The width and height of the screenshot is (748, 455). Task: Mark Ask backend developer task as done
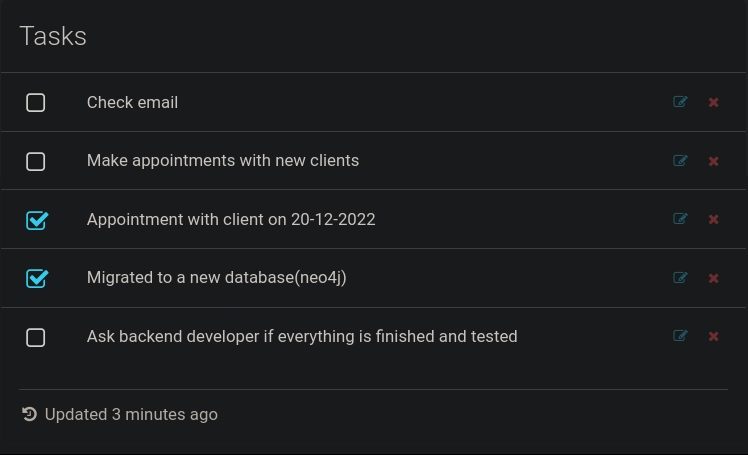pyautogui.click(x=36, y=337)
